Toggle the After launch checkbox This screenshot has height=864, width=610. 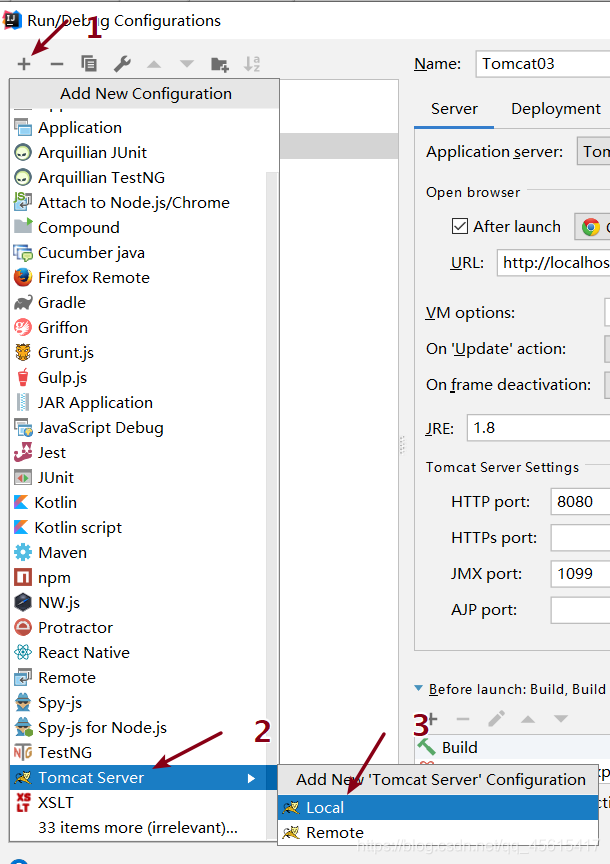point(460,226)
